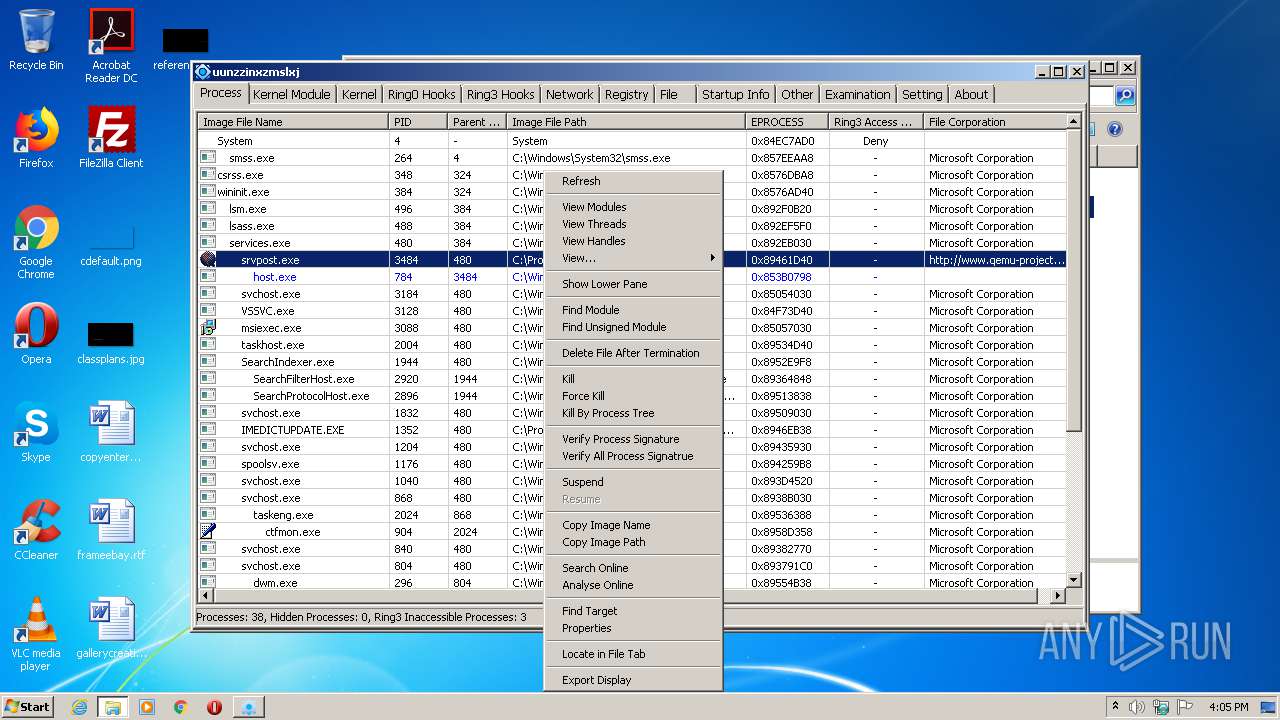Sort by File Corporation column
The image size is (1280, 720).
click(x=994, y=122)
